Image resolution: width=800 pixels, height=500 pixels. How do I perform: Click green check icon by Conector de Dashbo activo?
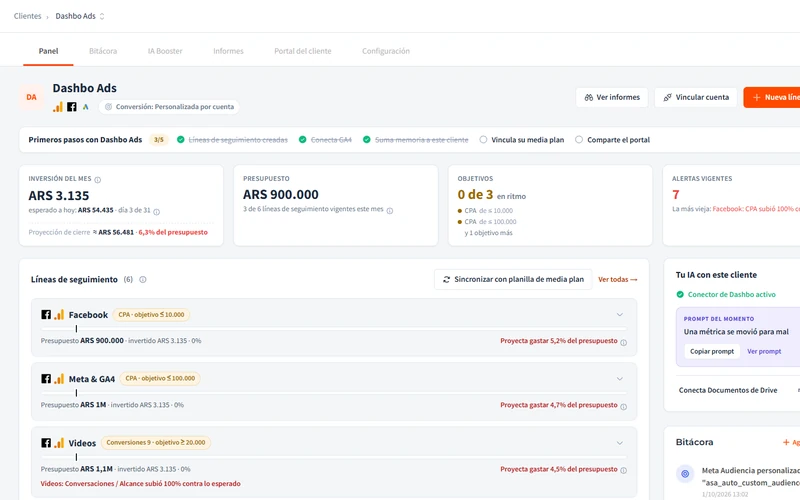tap(680, 294)
